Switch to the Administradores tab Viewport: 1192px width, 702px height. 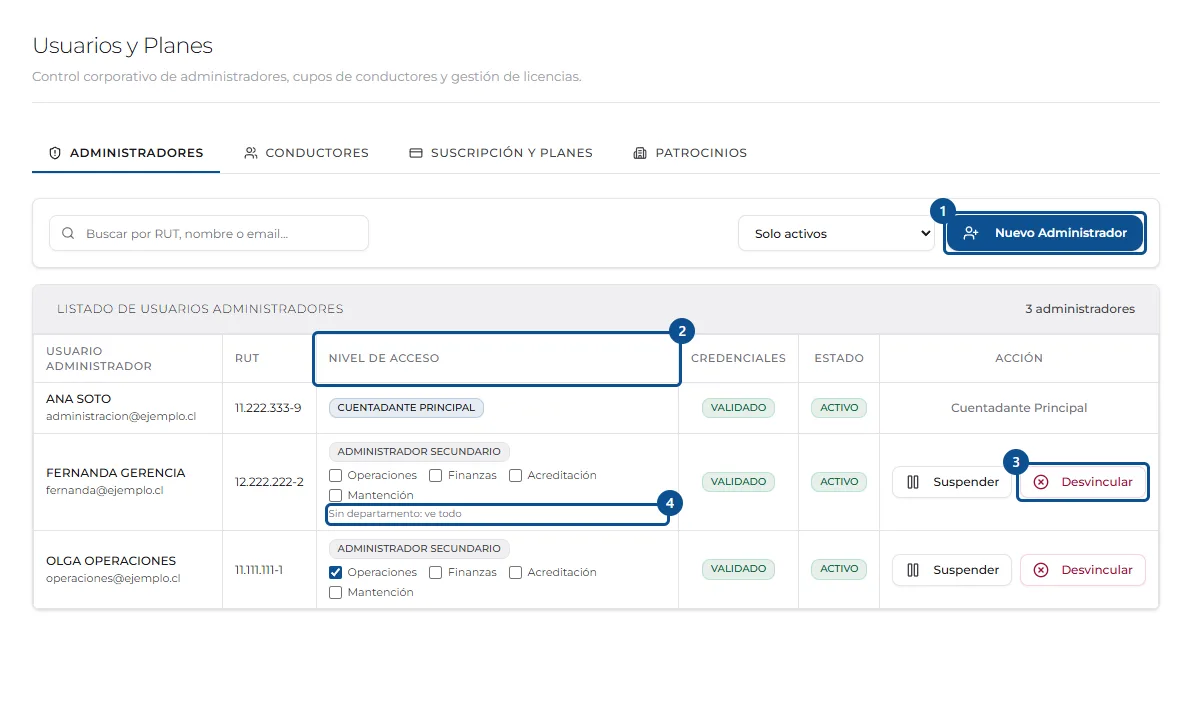tap(126, 153)
